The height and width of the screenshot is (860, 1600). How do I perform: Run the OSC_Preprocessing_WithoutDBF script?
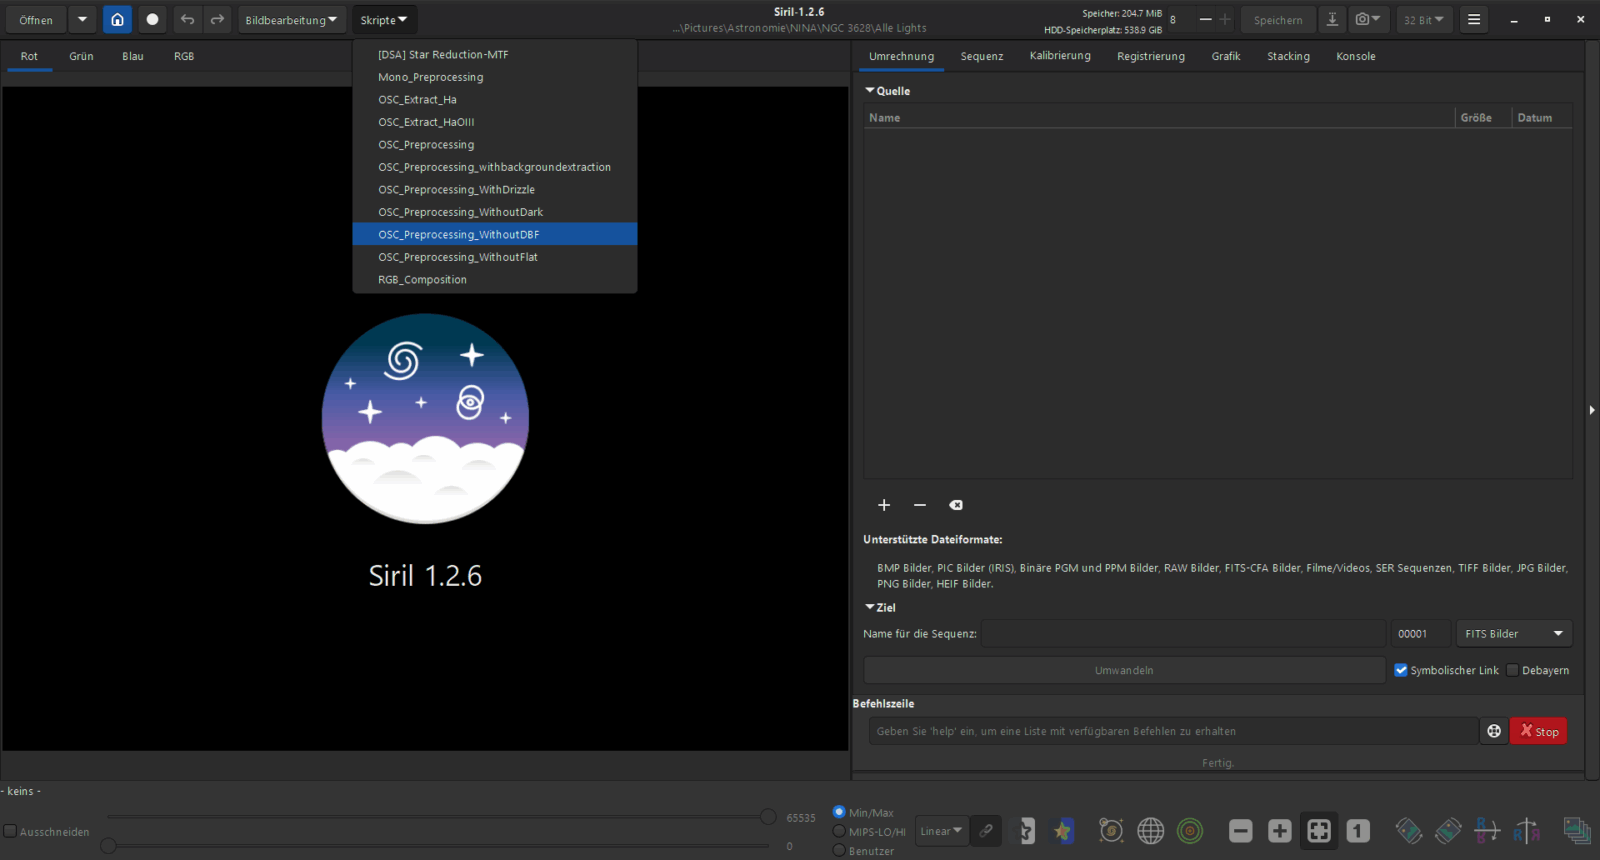pyautogui.click(x=495, y=234)
